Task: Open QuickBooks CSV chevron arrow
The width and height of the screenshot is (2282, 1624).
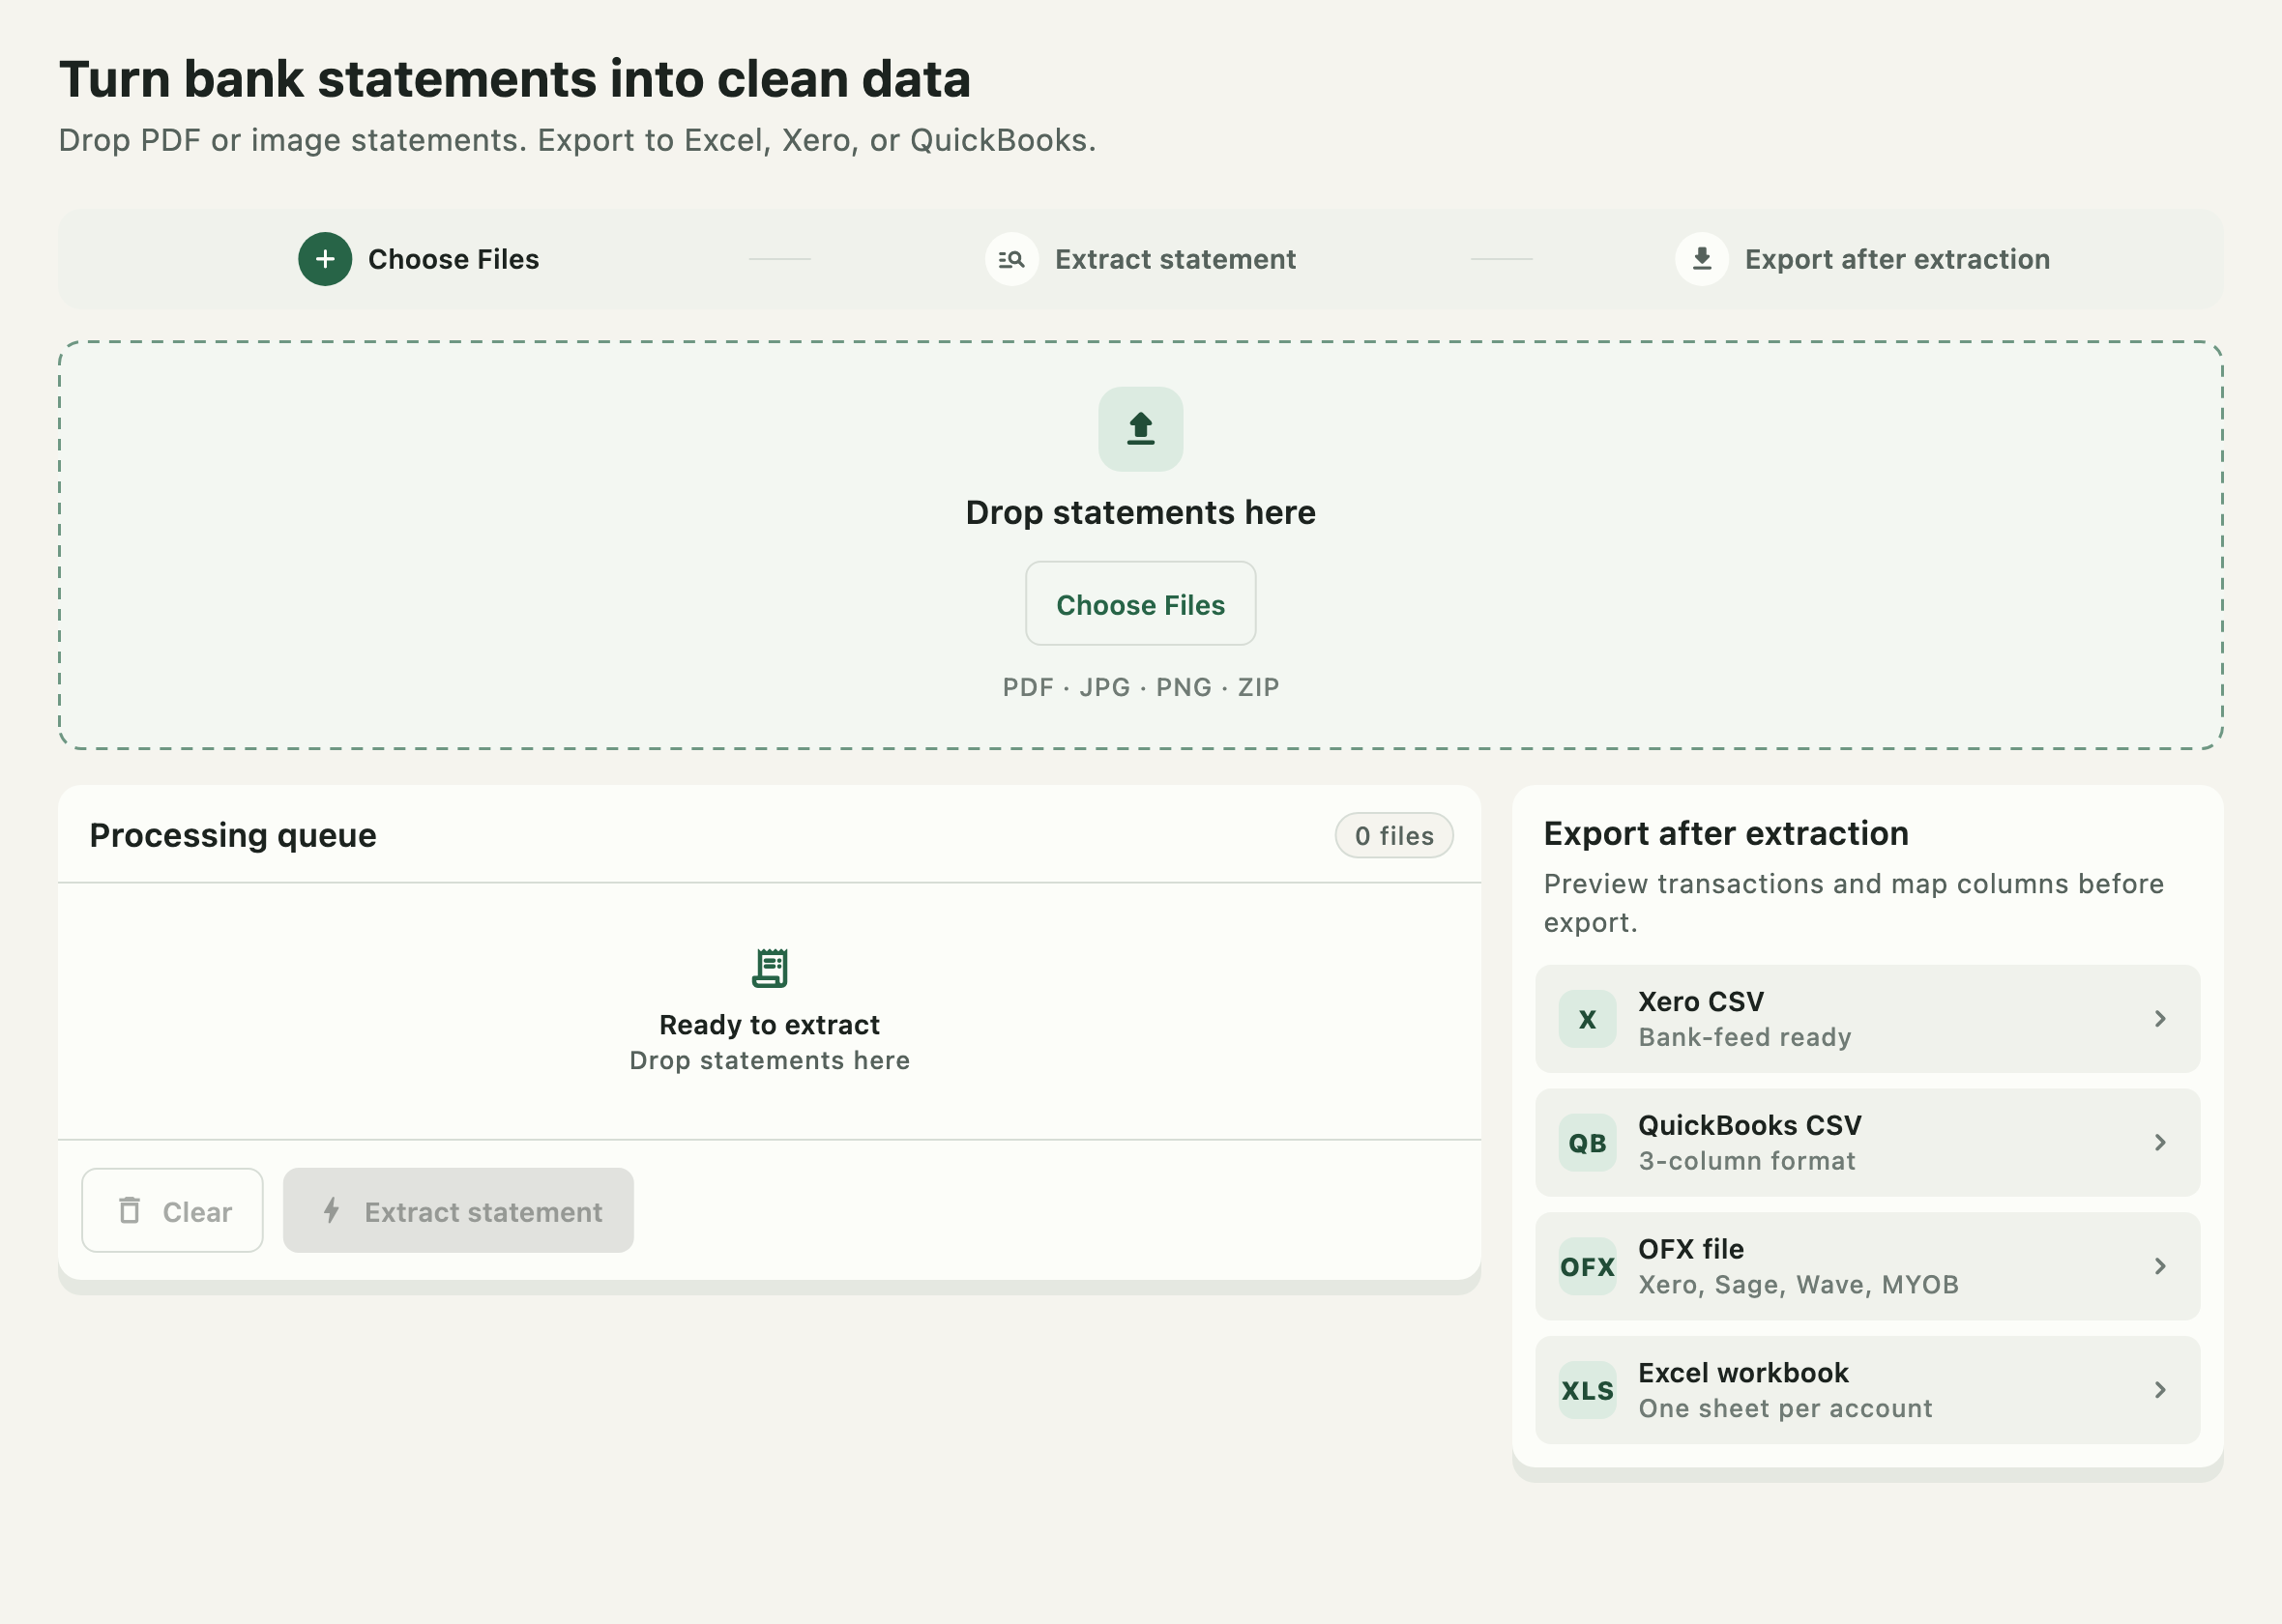Action: click(2160, 1143)
